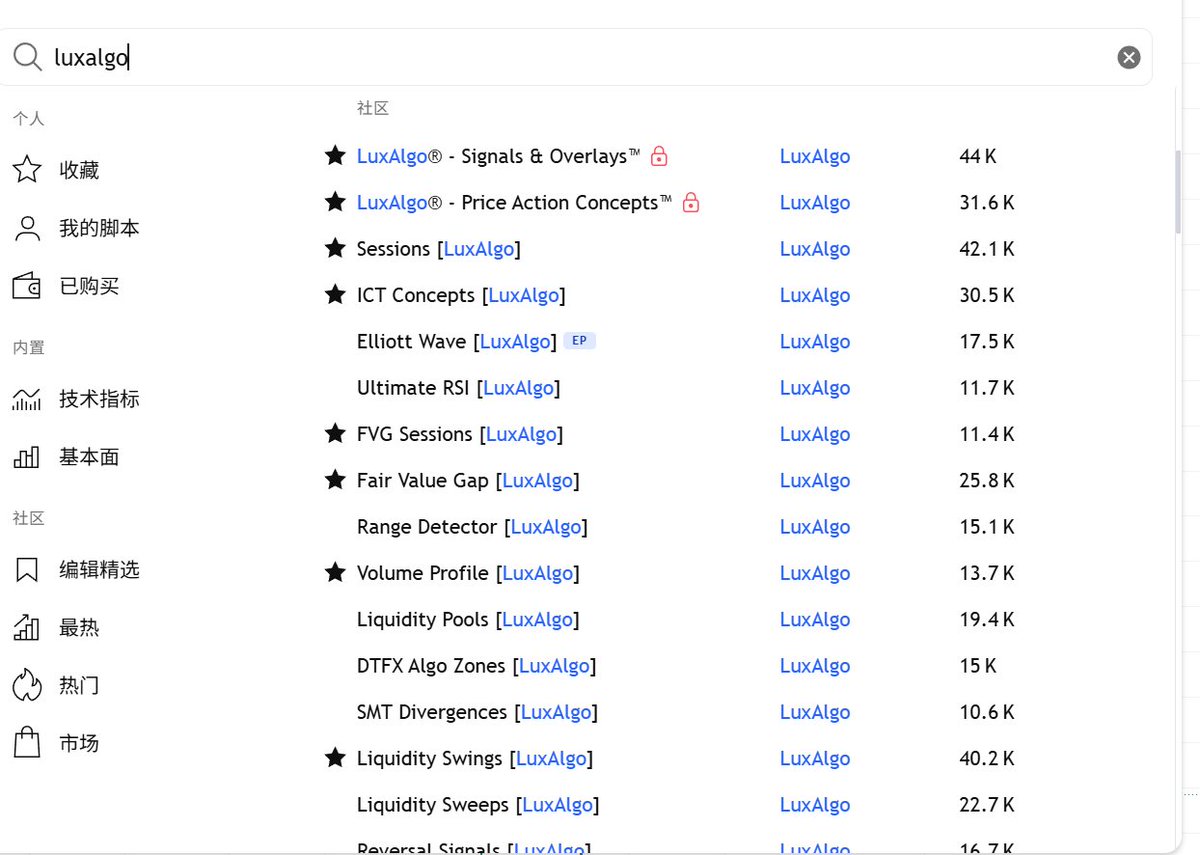Click the lock icon beside Signals & Overlays
This screenshot has height=855, width=1200.
[x=659, y=156]
